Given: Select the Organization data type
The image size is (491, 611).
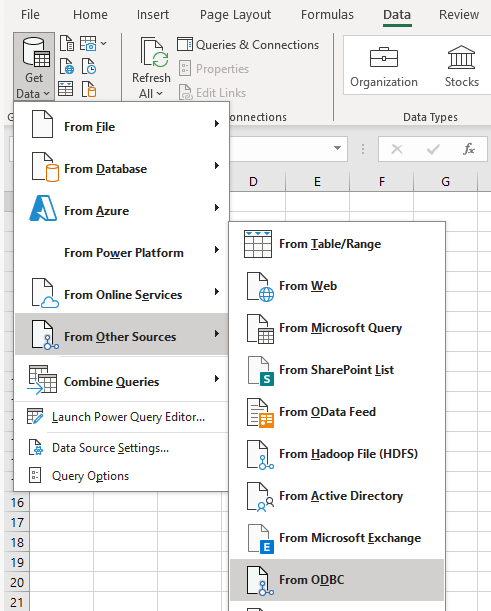Looking at the screenshot, I should click(x=384, y=67).
